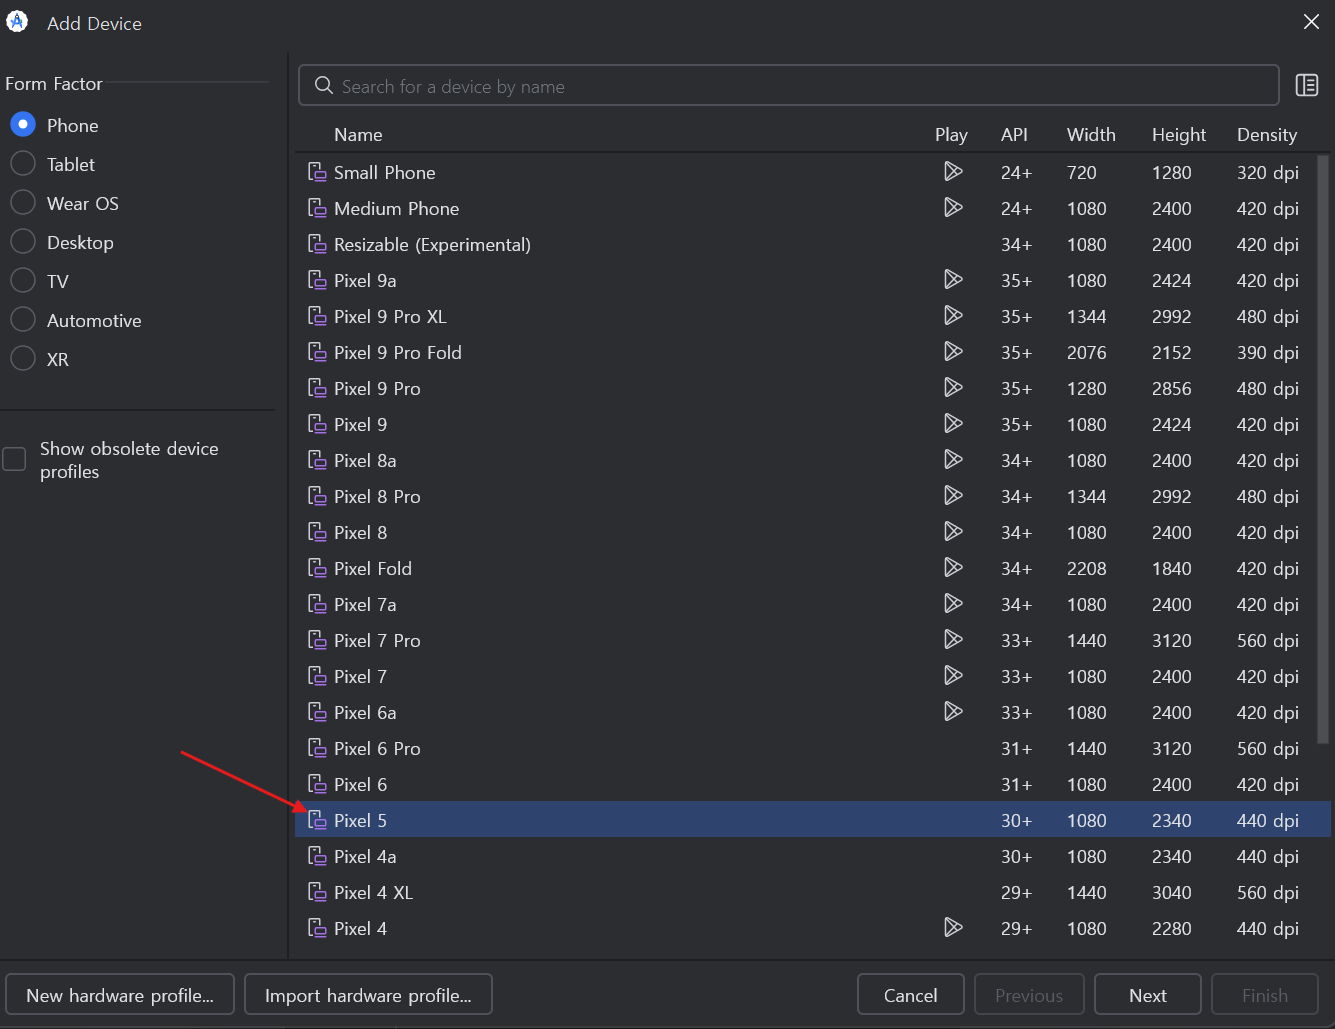Close the Add Device dialog
Screen dimensions: 1335x1029
coord(1311,22)
